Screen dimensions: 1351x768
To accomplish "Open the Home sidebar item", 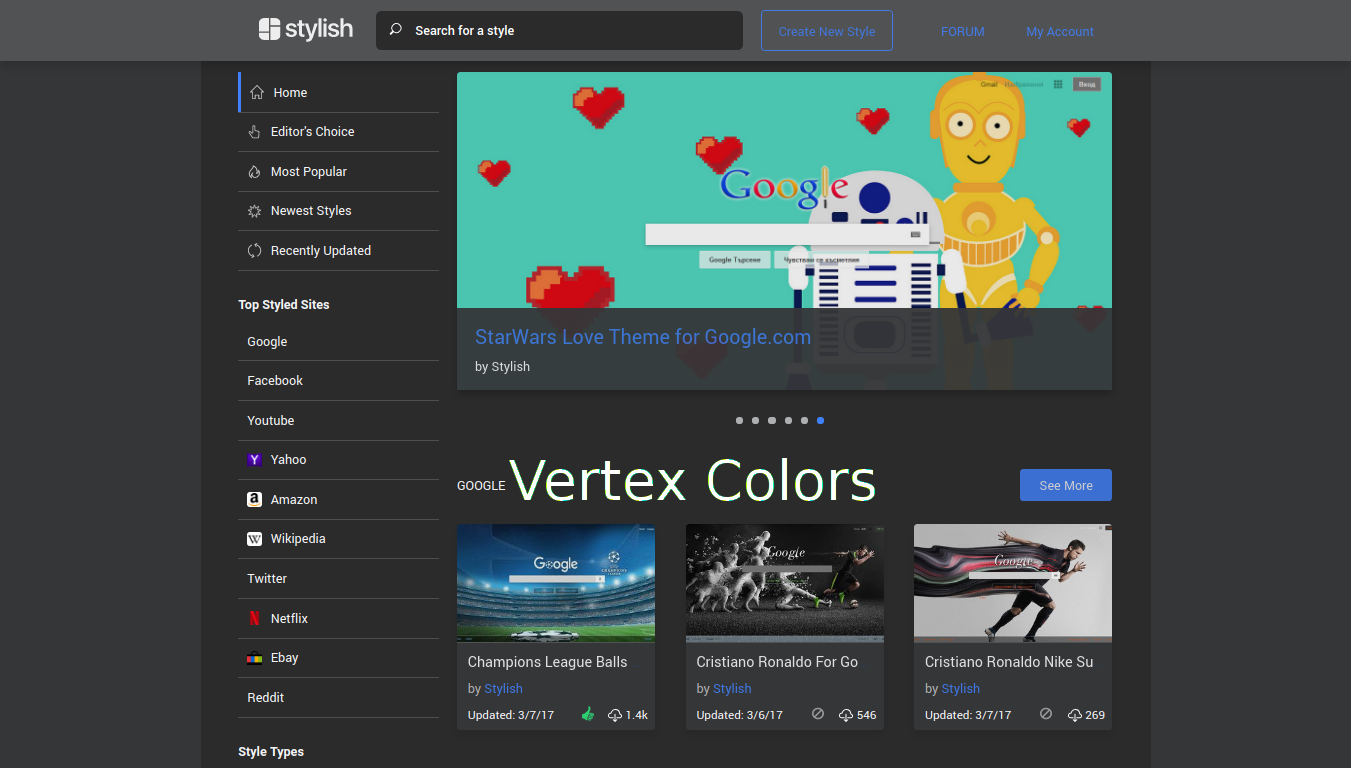I will [x=339, y=92].
